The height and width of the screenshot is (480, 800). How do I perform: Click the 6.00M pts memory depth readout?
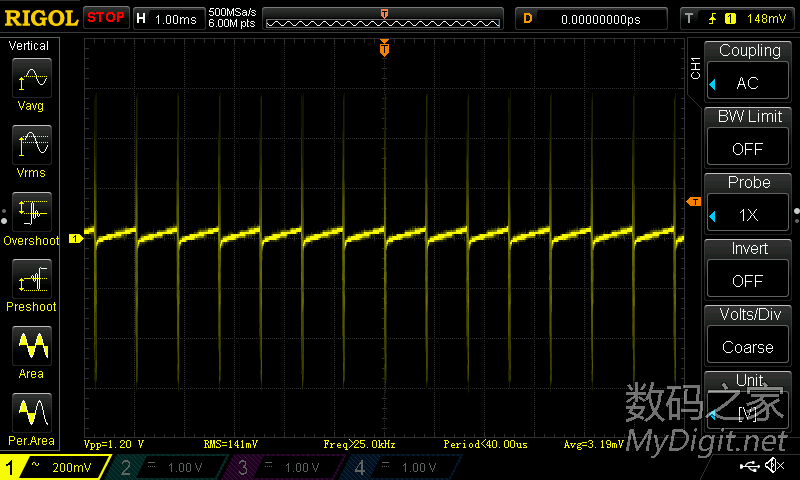(x=232, y=23)
